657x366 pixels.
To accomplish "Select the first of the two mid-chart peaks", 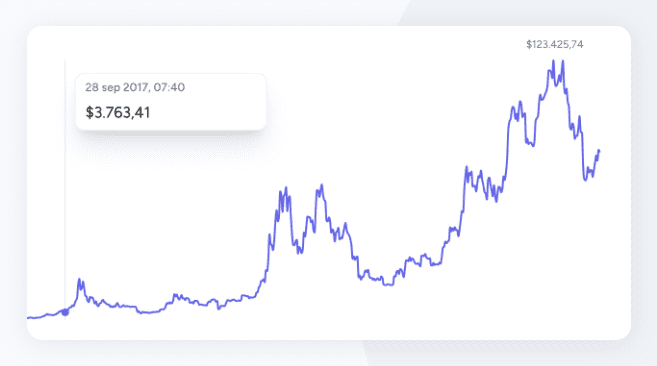I will (x=285, y=189).
